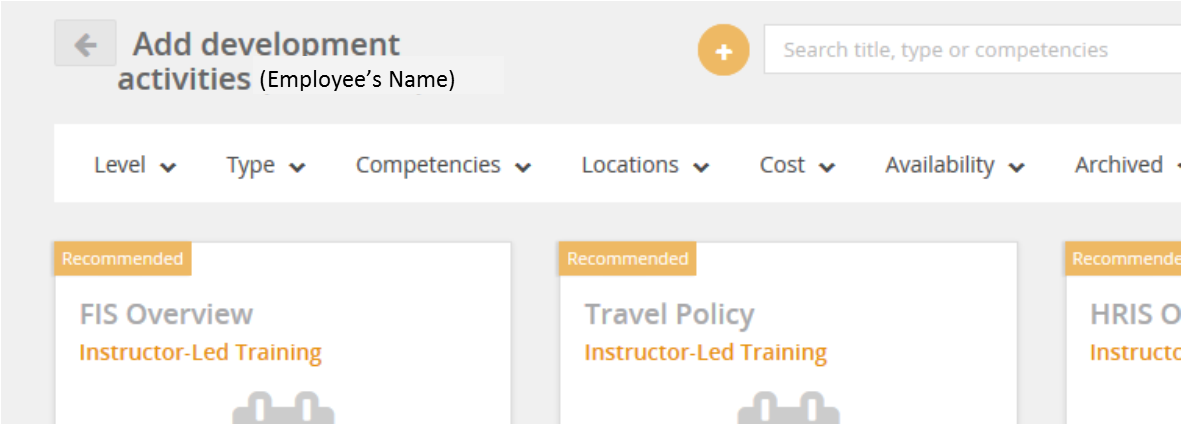Click the back arrow button

(85, 43)
